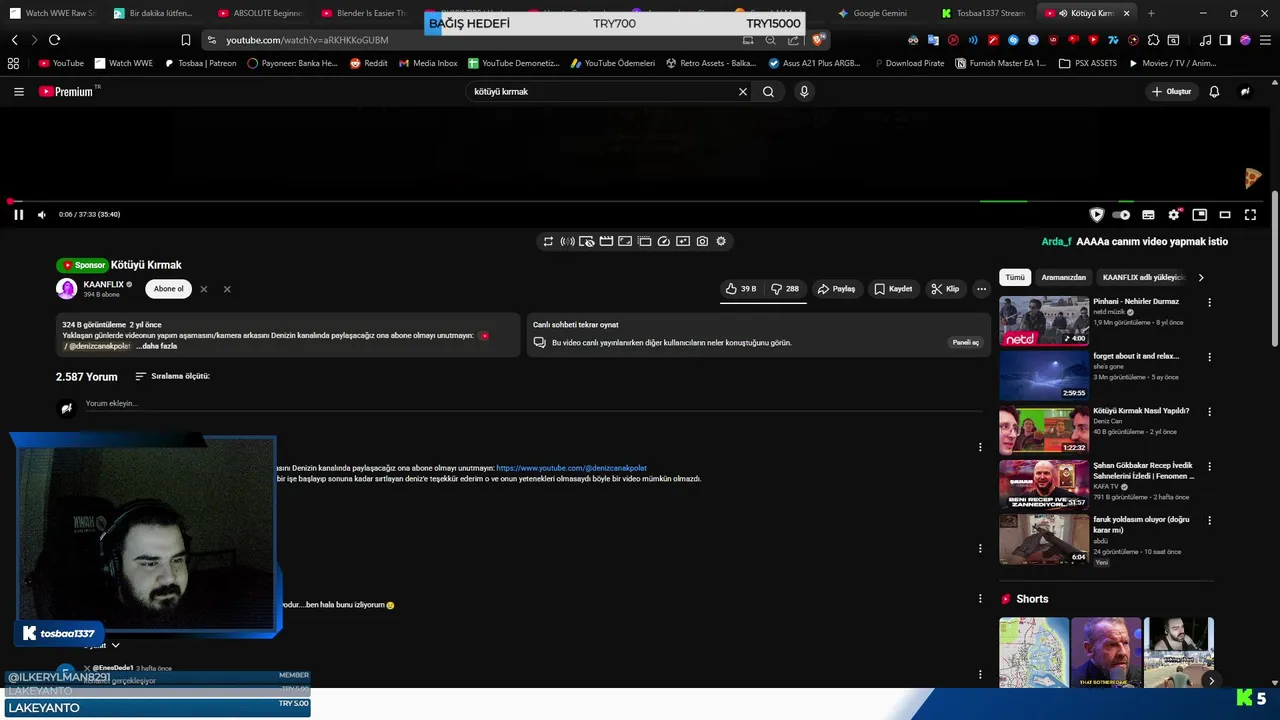Screen dimensions: 1280x720
Task: Create a clip with Klip
Action: pyautogui.click(x=945, y=289)
